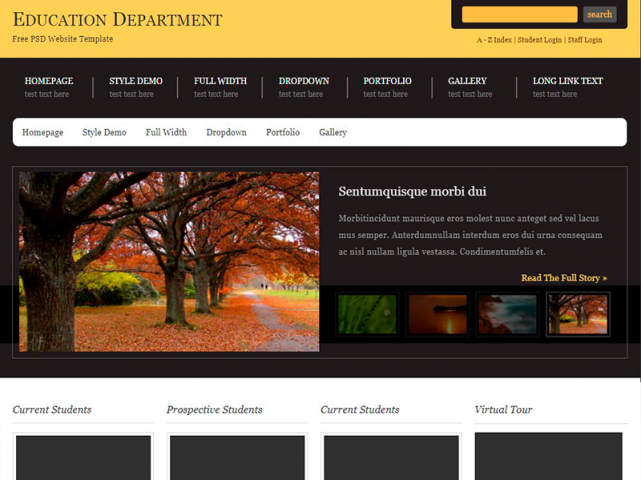
Task: Select the blue coastal water thumbnail
Action: click(x=507, y=314)
